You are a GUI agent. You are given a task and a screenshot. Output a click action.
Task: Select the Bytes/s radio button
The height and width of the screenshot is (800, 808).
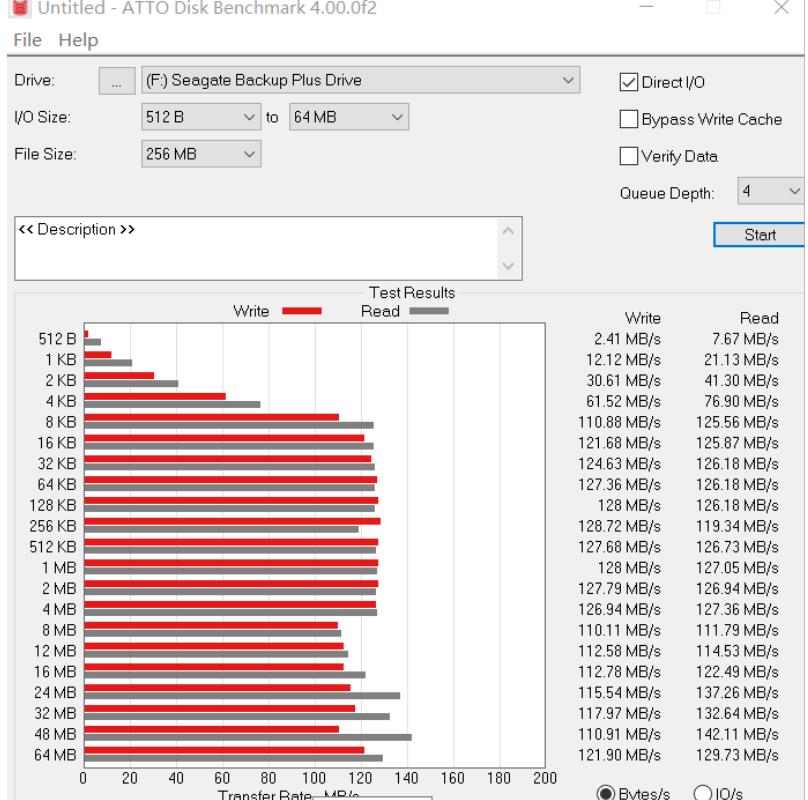point(605,793)
